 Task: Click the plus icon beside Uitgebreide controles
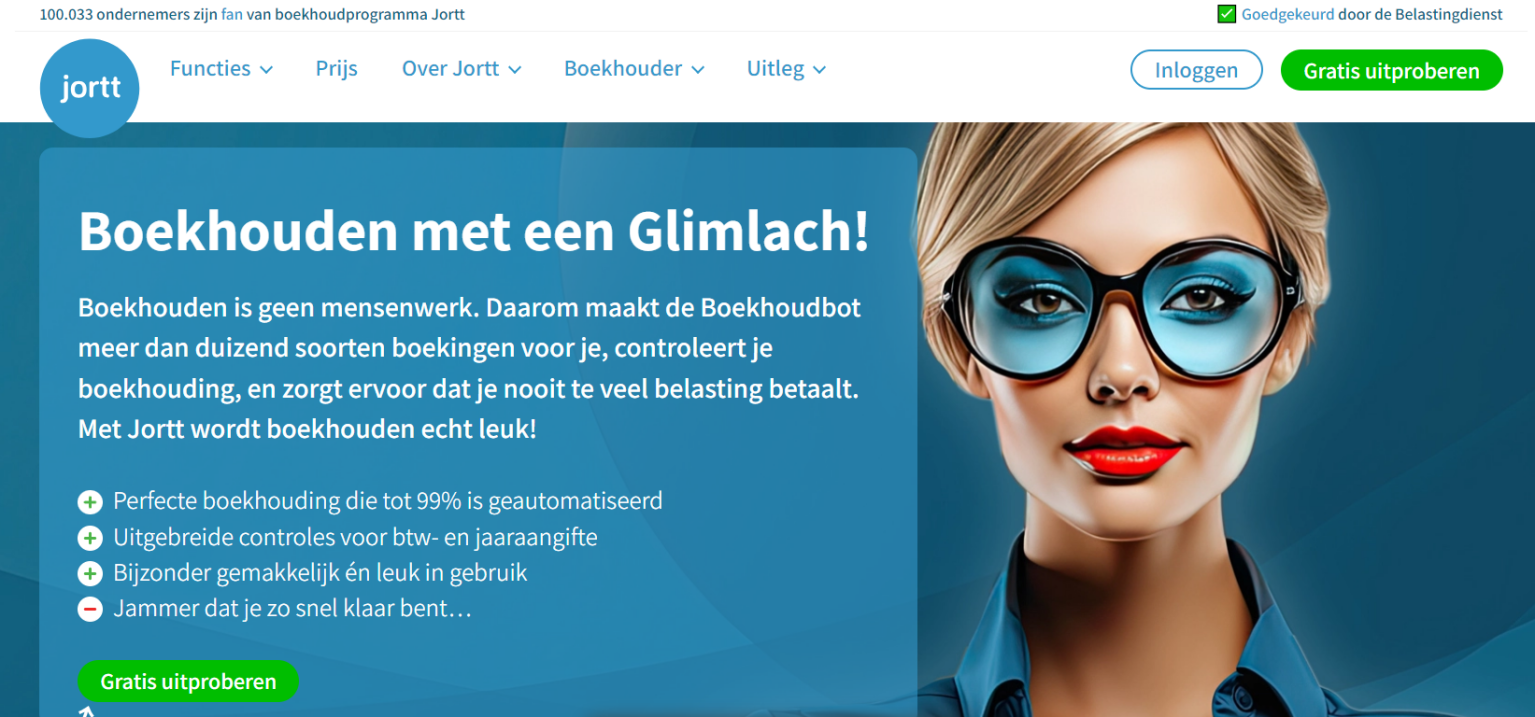click(x=90, y=538)
